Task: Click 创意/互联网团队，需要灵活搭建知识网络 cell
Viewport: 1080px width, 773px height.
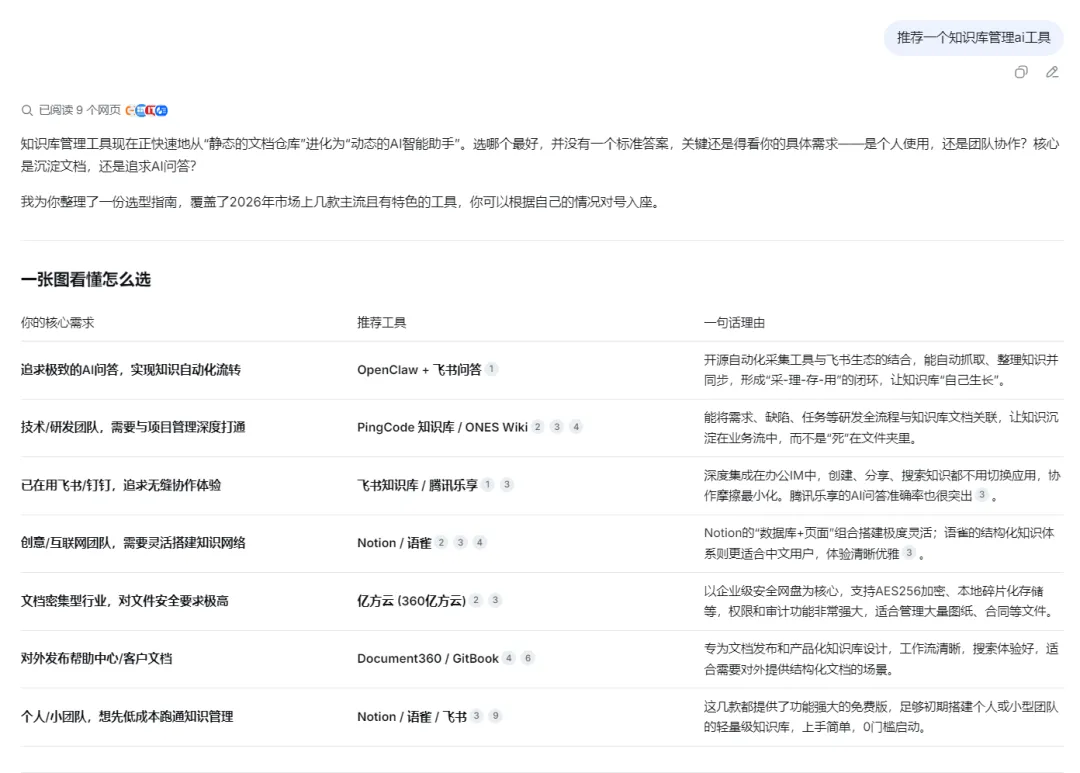Action: [133, 543]
